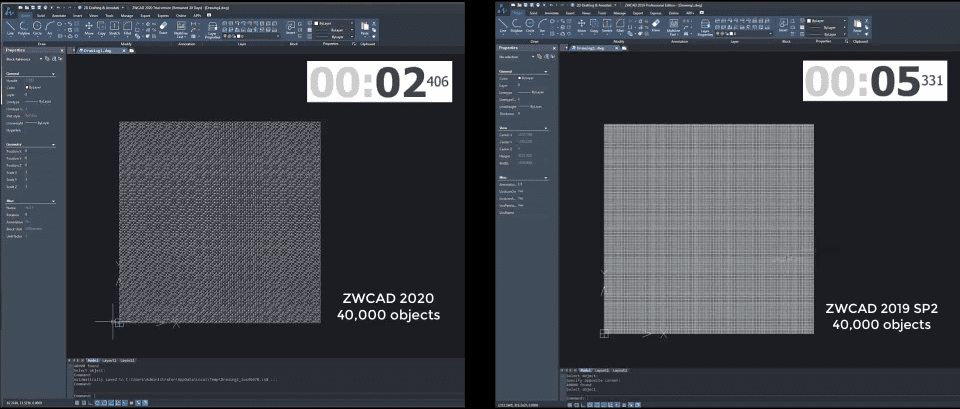Open Multiline Text tool in ZWCAD 2020
Screen dimensions: 960x409
[x=181, y=29]
